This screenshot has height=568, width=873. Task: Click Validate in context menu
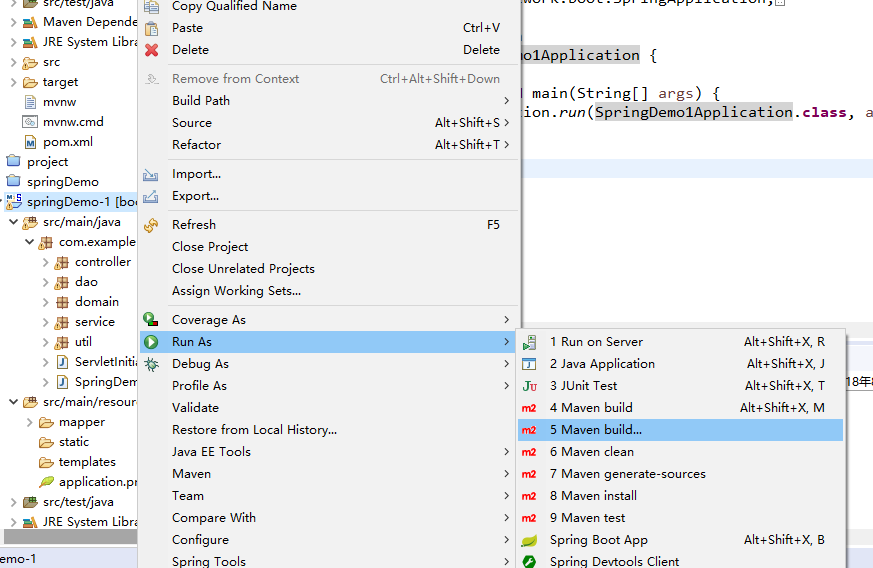click(328, 408)
